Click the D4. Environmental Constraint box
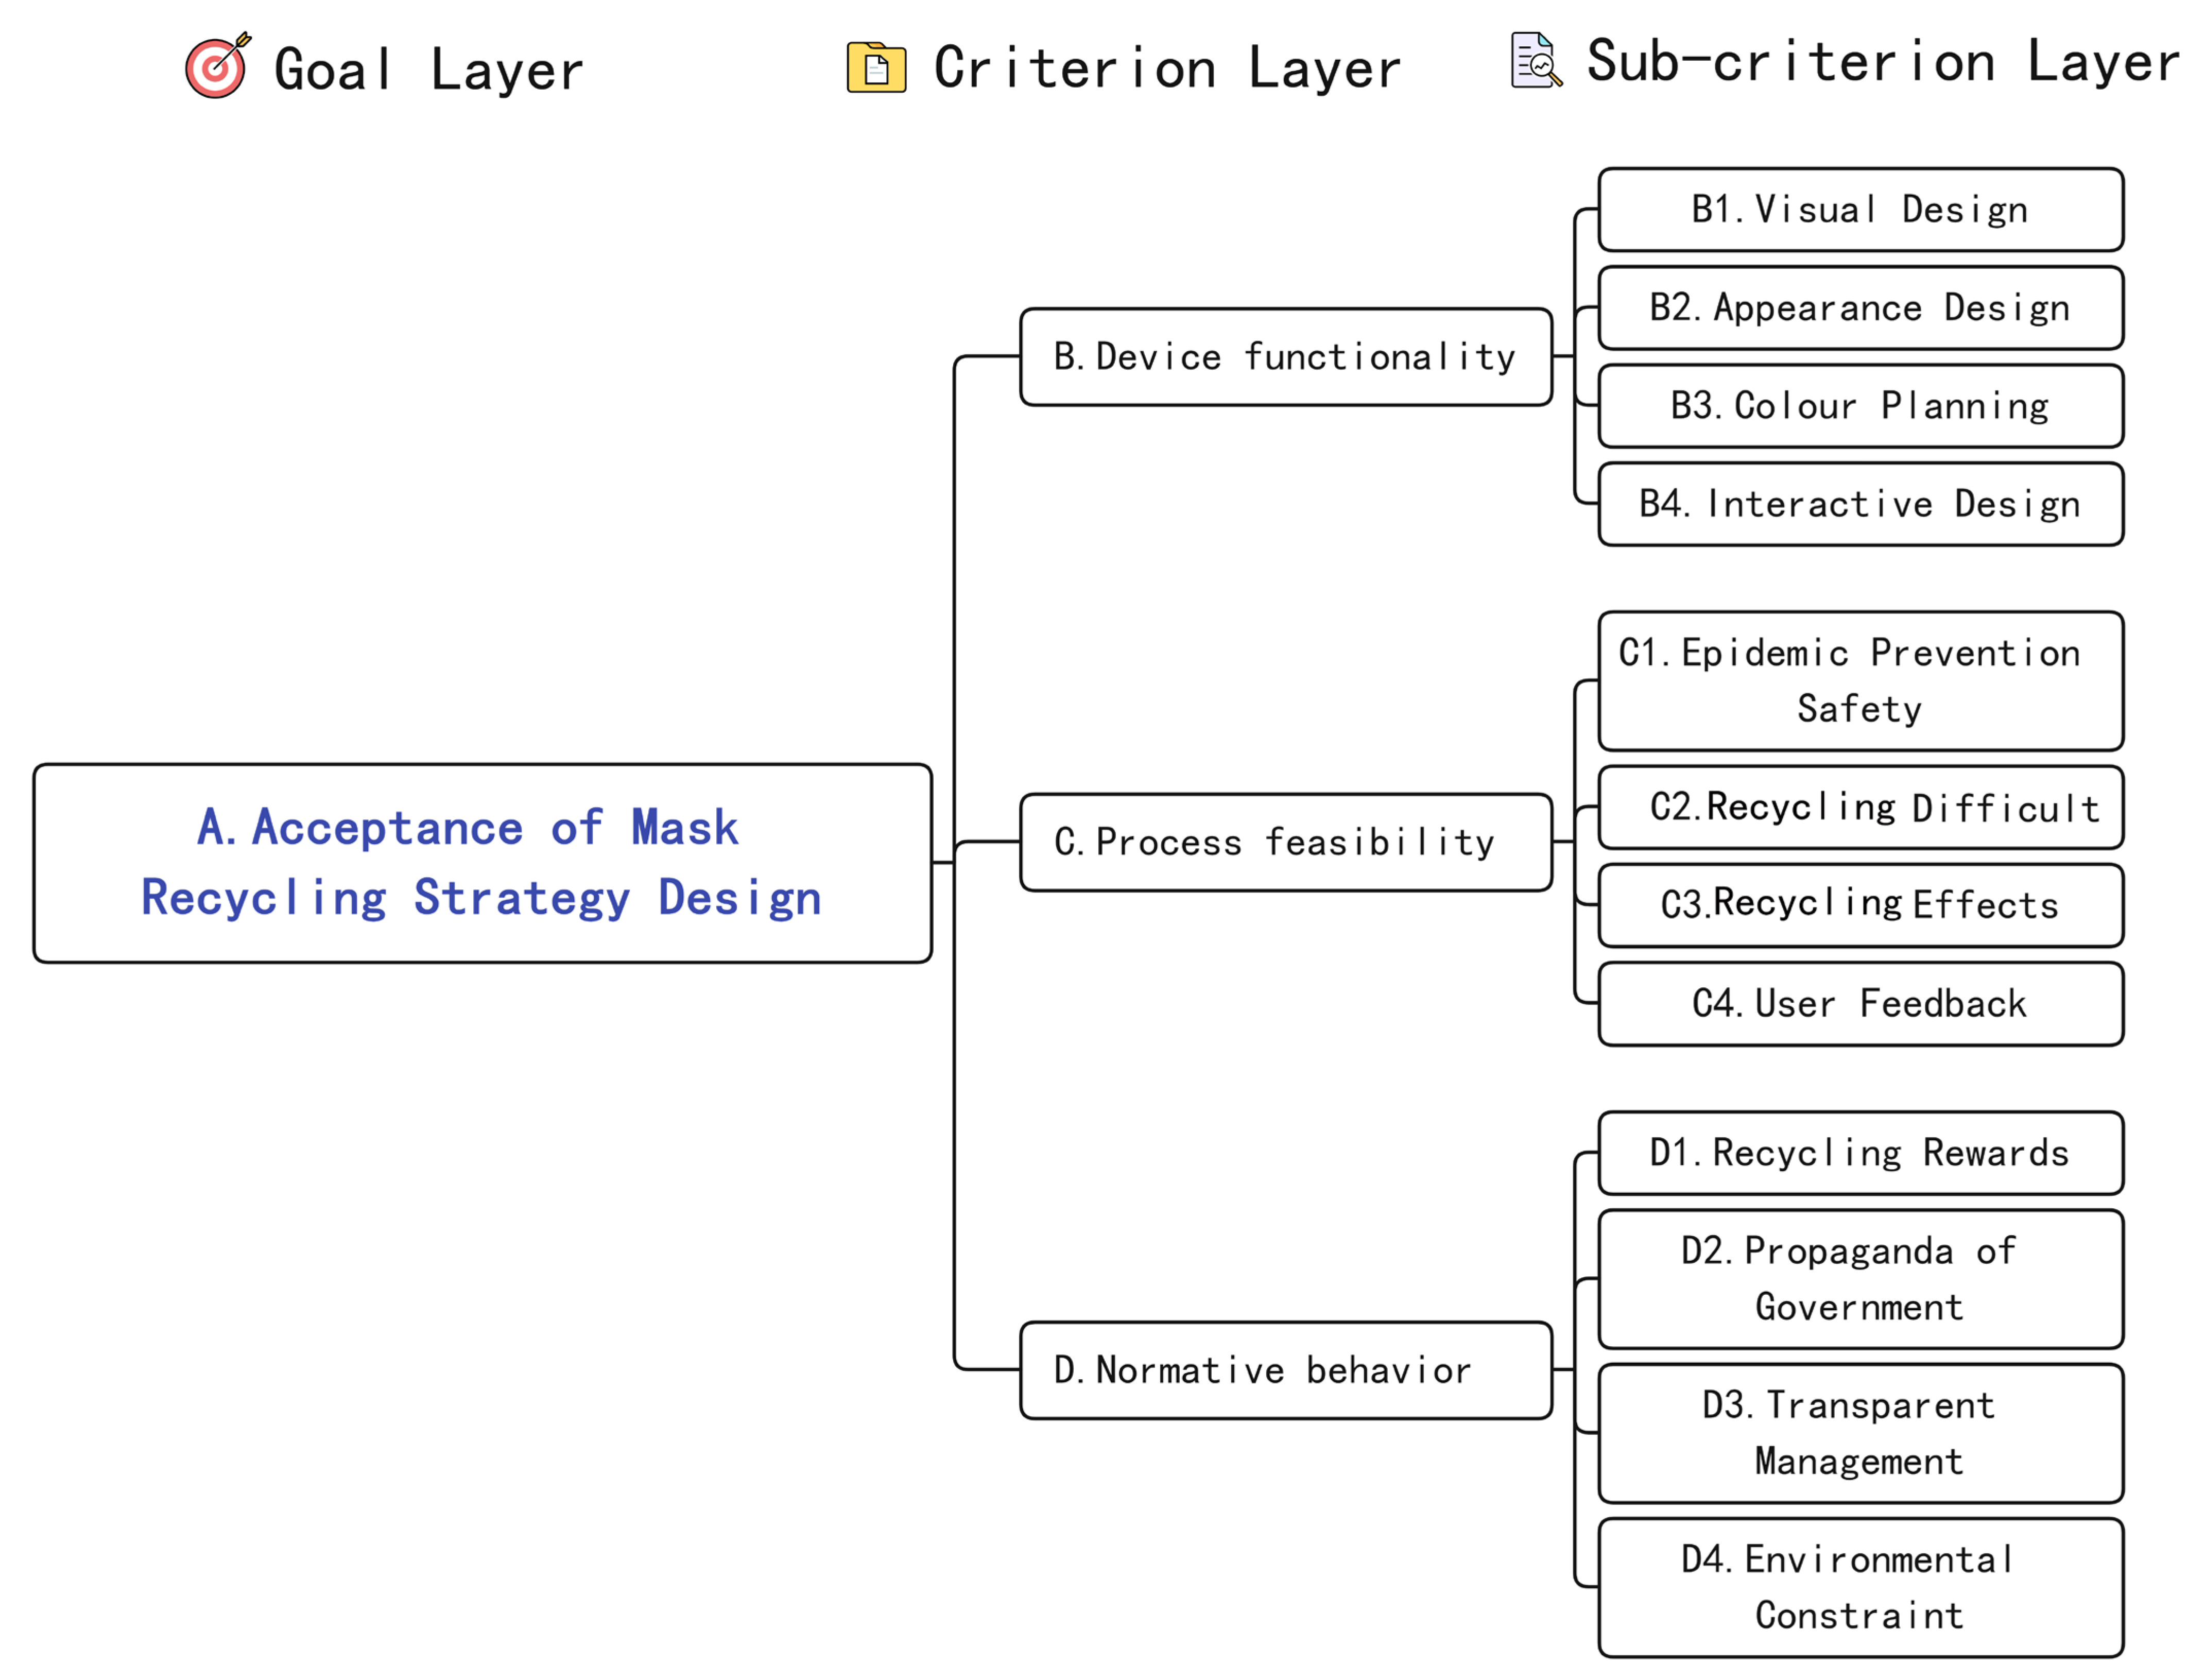This screenshot has height=1680, width=2205. click(x=1860, y=1587)
